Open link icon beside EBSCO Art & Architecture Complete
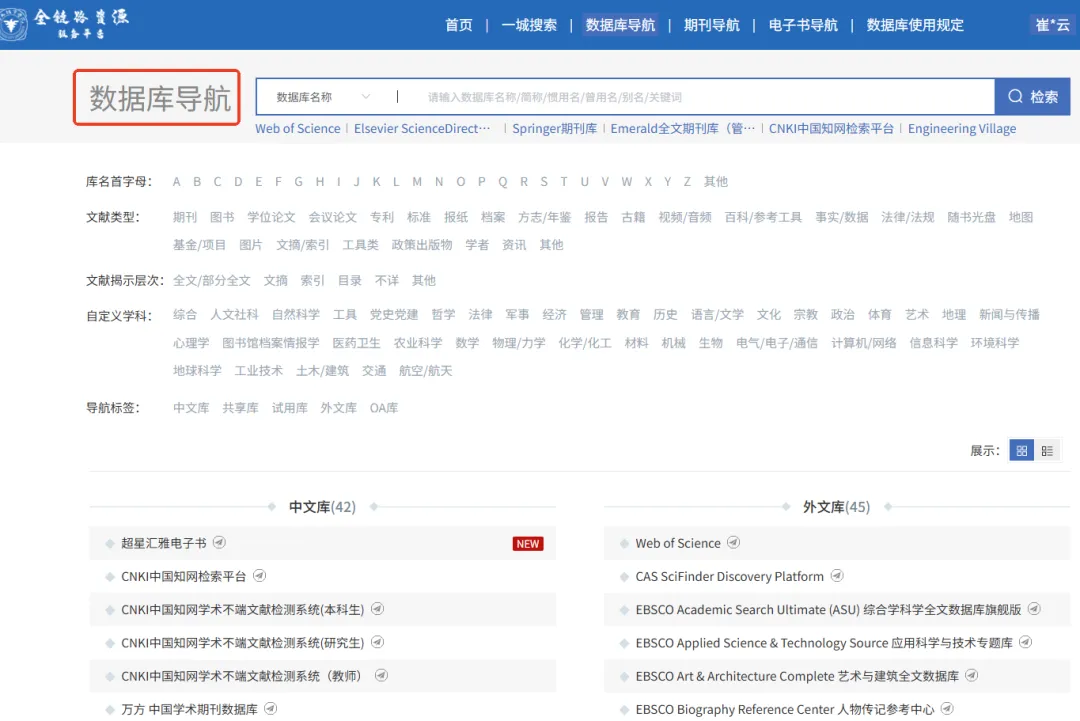1080x721 pixels. point(971,676)
